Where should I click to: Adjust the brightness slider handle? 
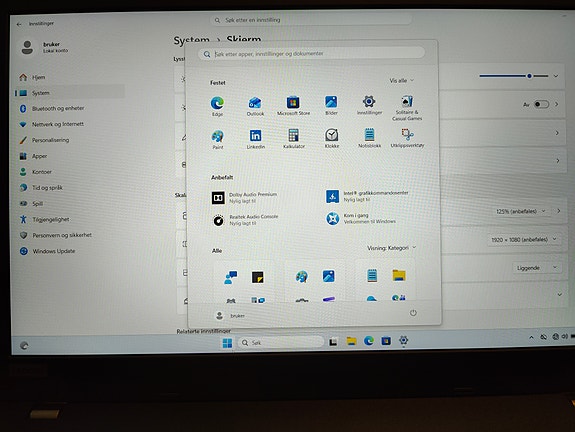coord(529,76)
